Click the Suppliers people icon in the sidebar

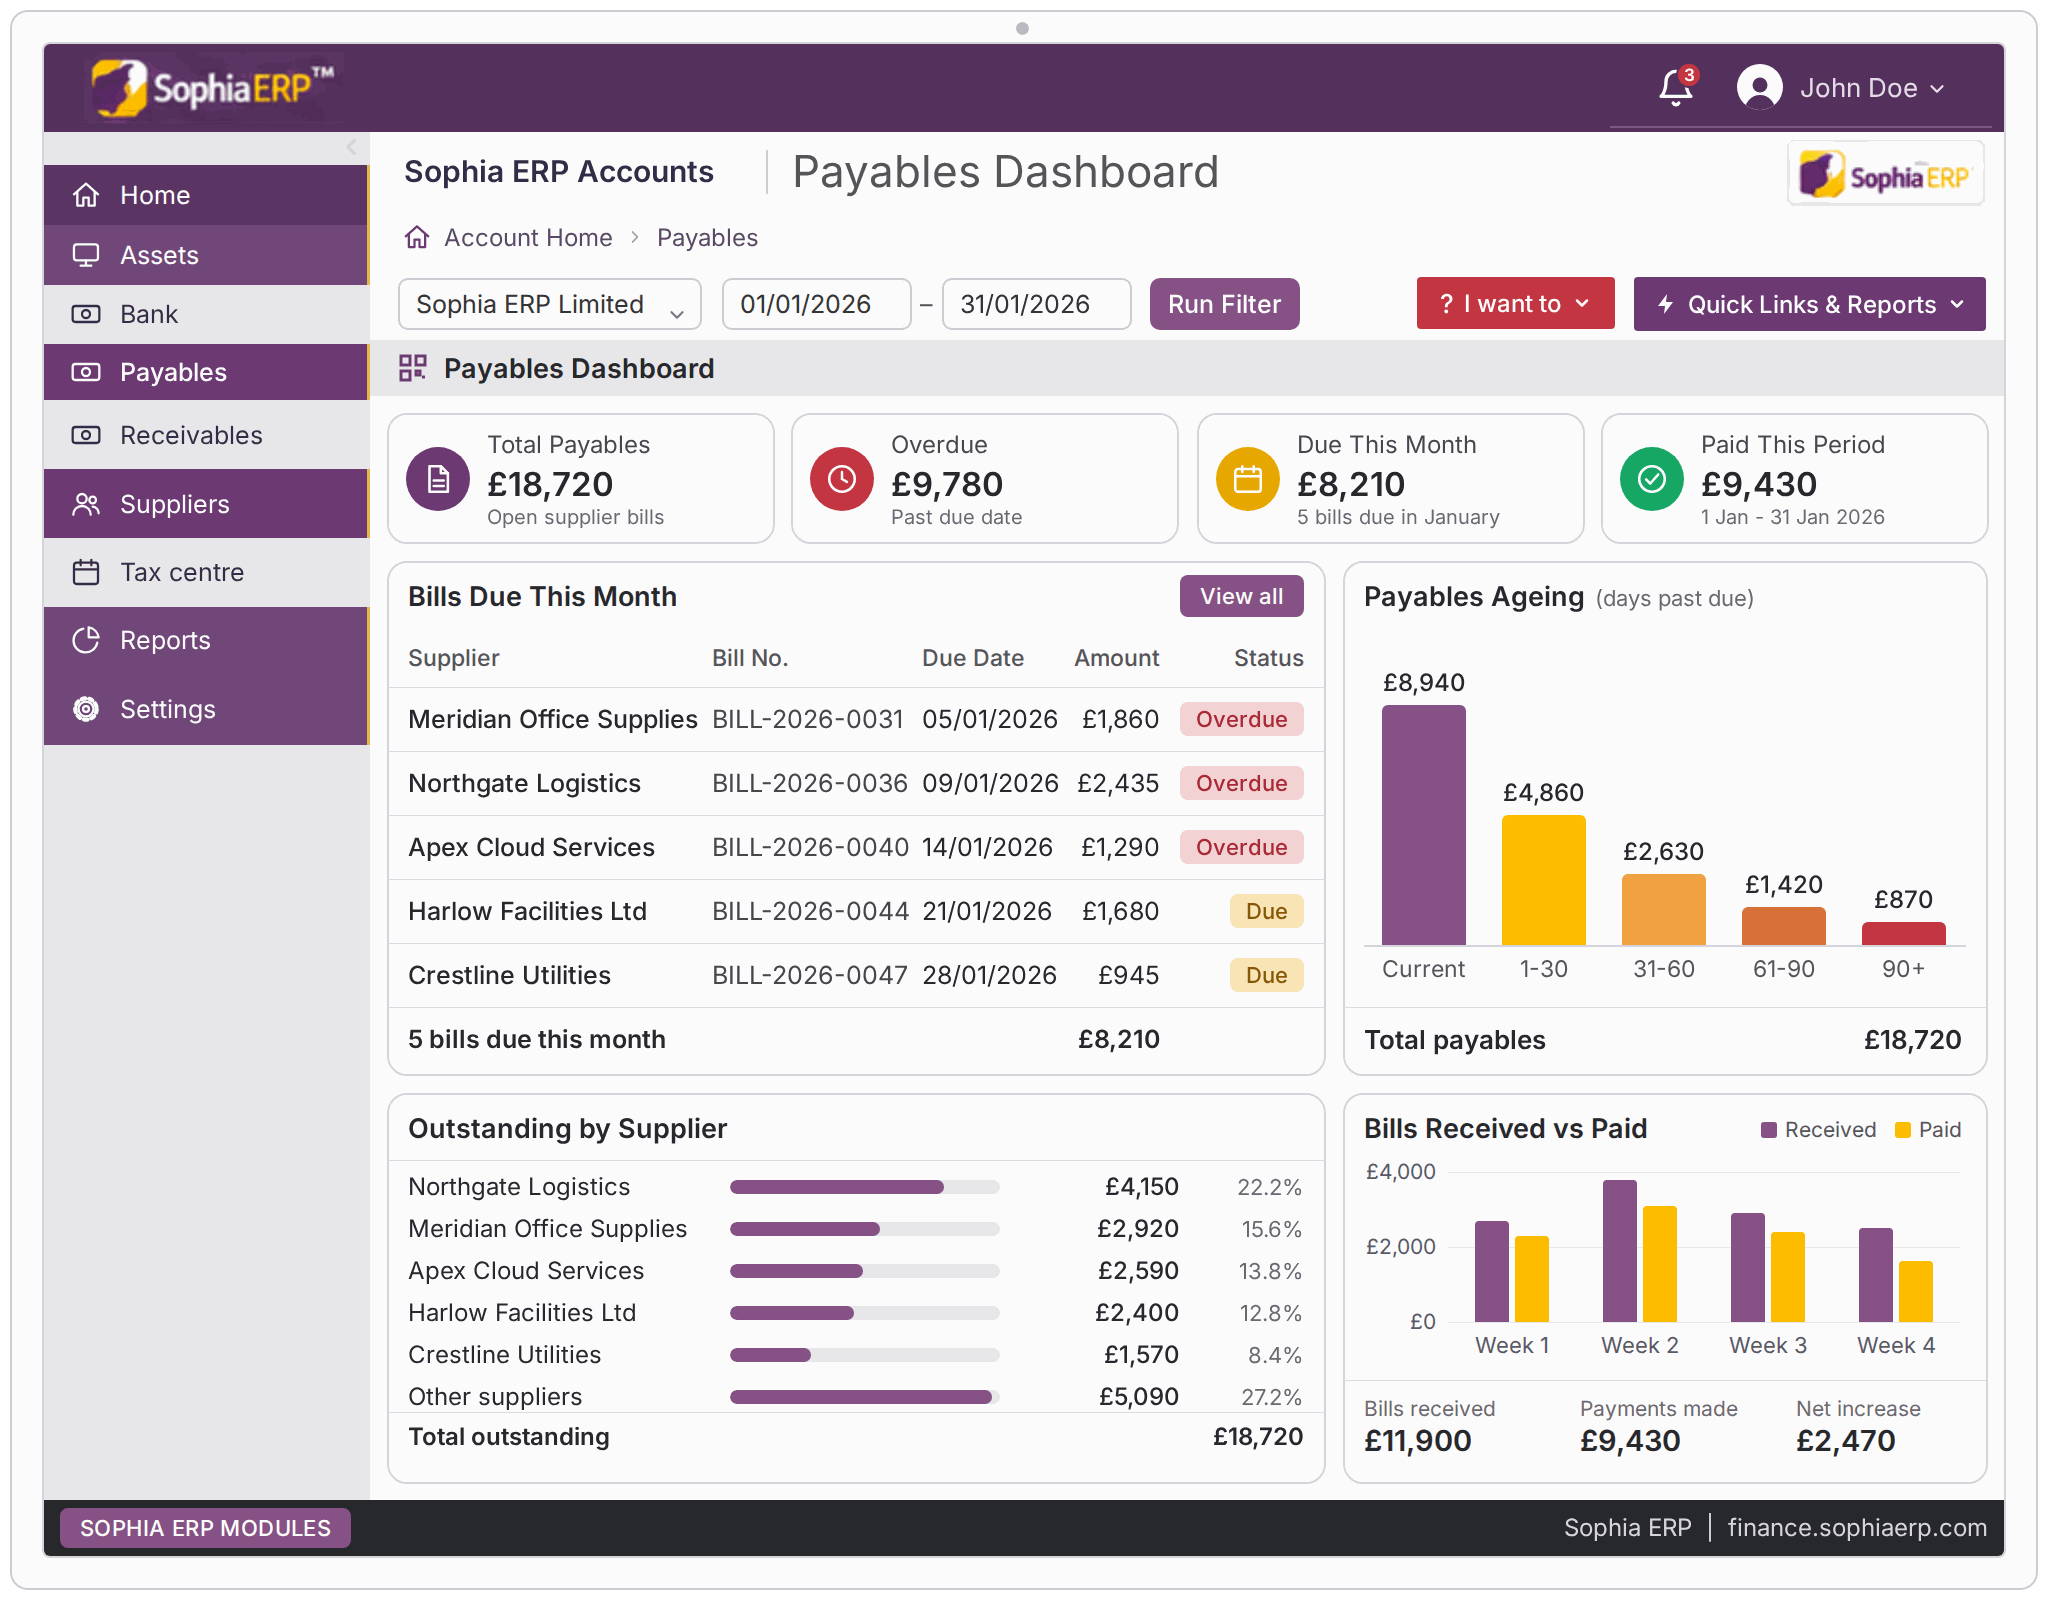tap(86, 504)
